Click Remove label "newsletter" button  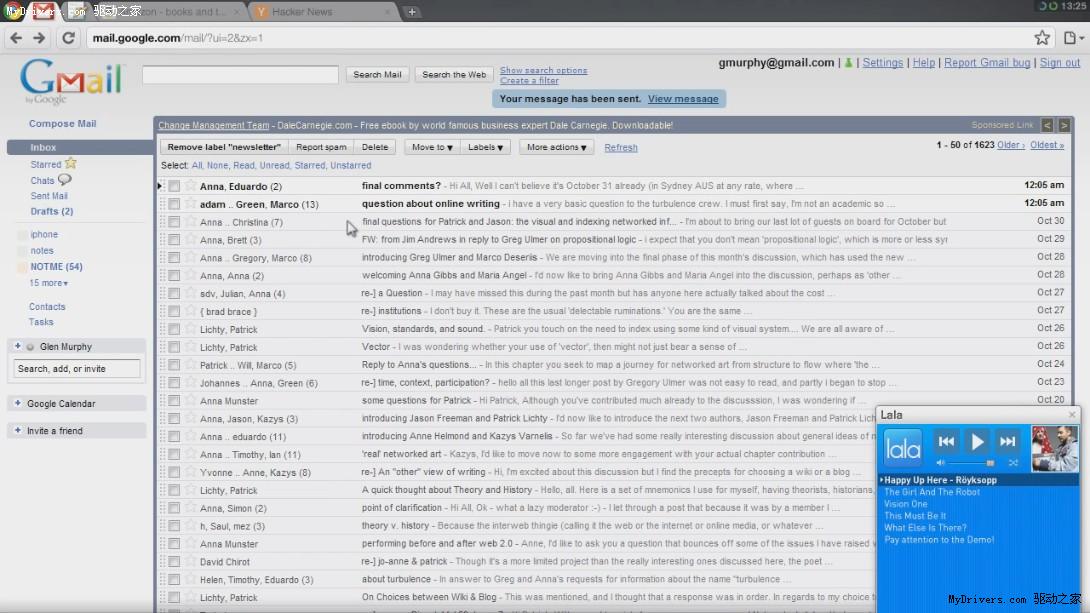click(x=224, y=147)
